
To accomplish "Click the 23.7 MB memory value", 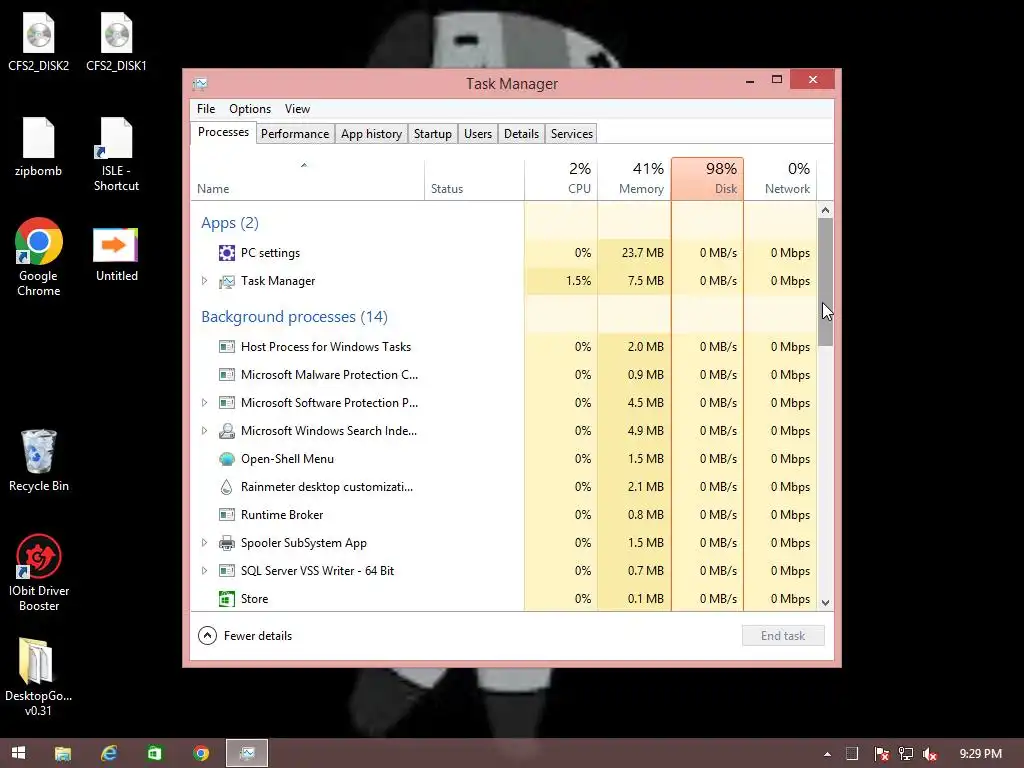I will (643, 253).
